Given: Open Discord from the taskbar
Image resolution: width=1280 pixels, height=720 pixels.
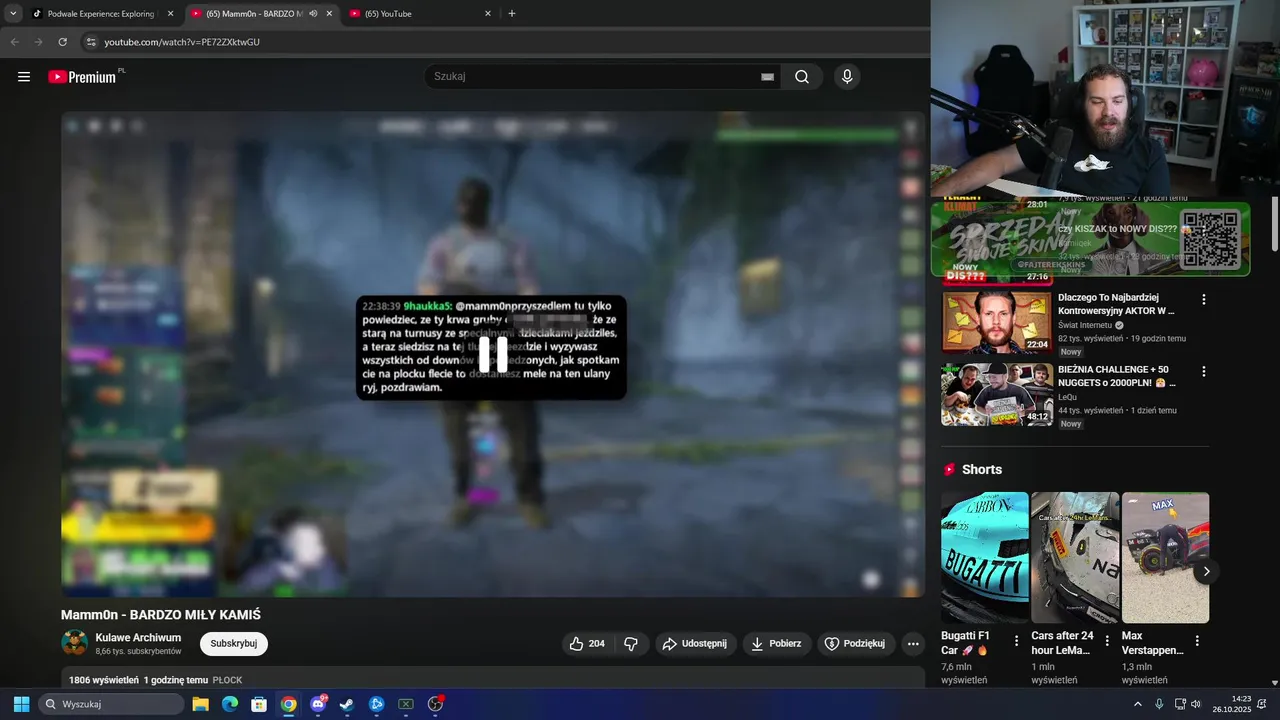Looking at the screenshot, I should pyautogui.click(x=318, y=704).
